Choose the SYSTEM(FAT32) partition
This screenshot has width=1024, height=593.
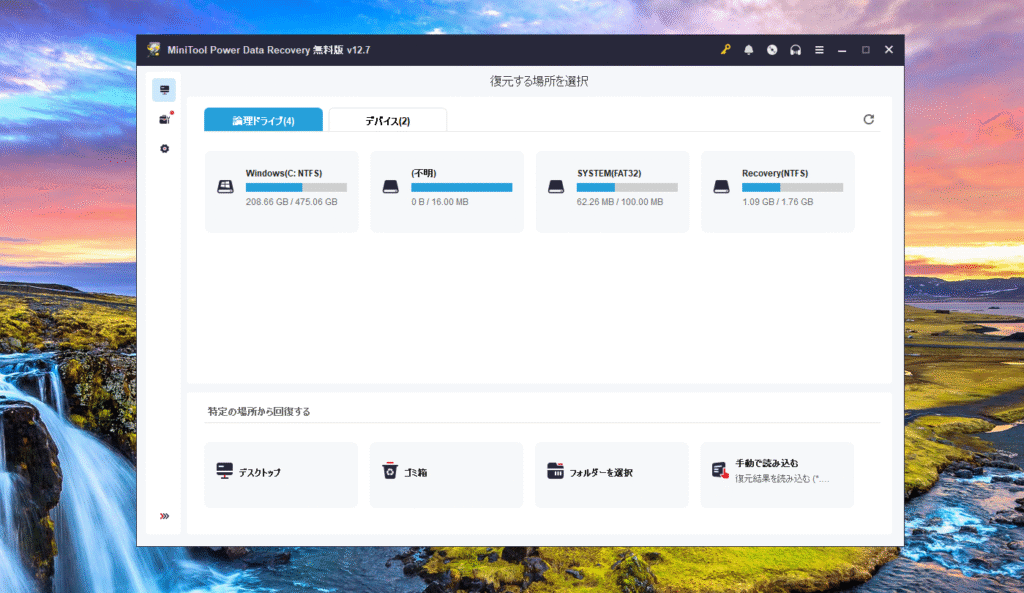point(612,191)
